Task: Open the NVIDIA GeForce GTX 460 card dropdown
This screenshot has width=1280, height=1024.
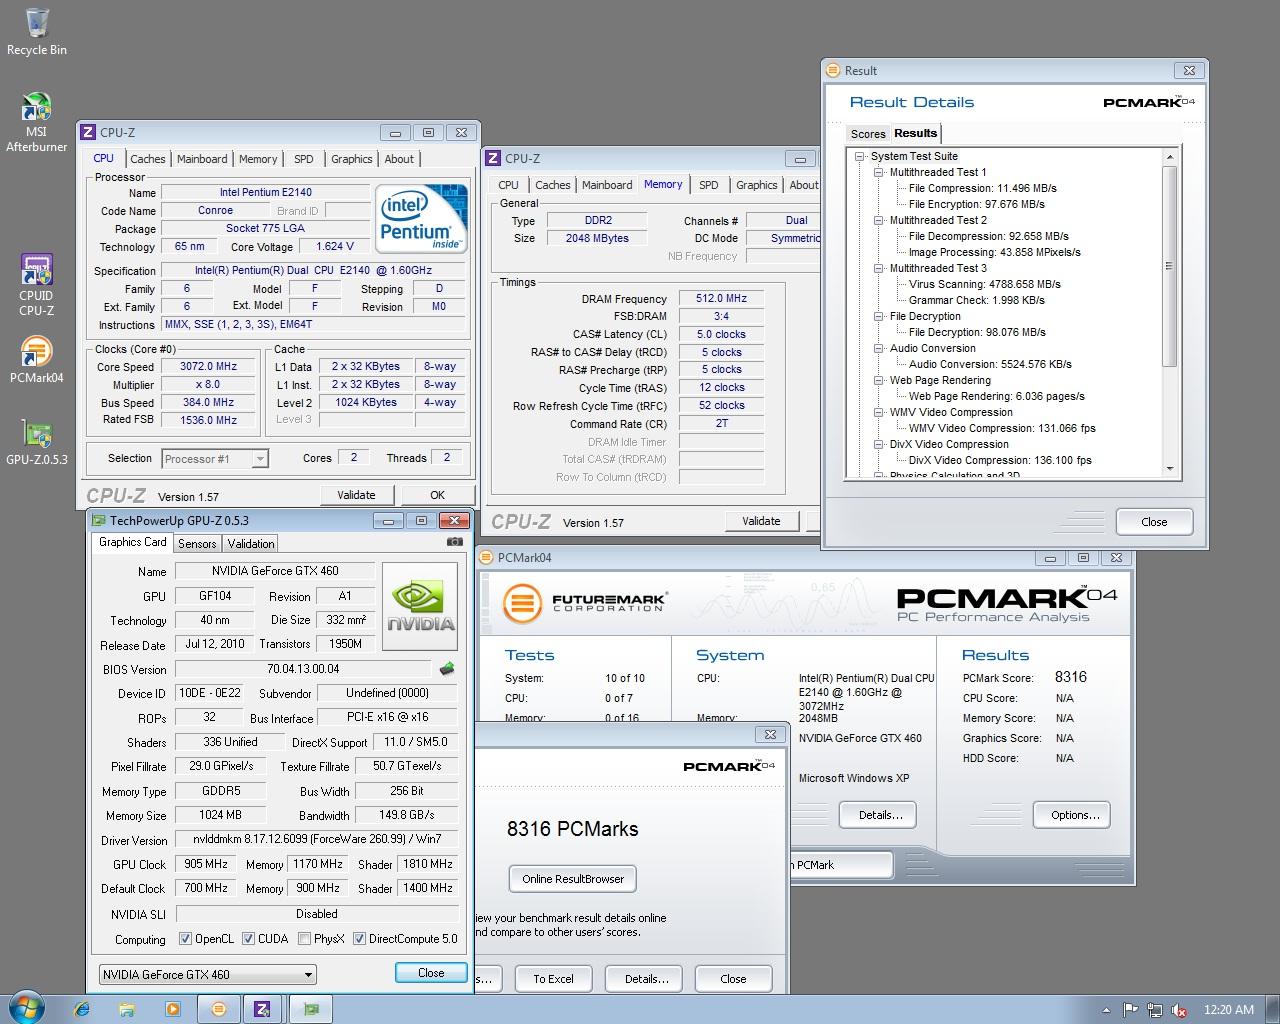Action: [207, 974]
